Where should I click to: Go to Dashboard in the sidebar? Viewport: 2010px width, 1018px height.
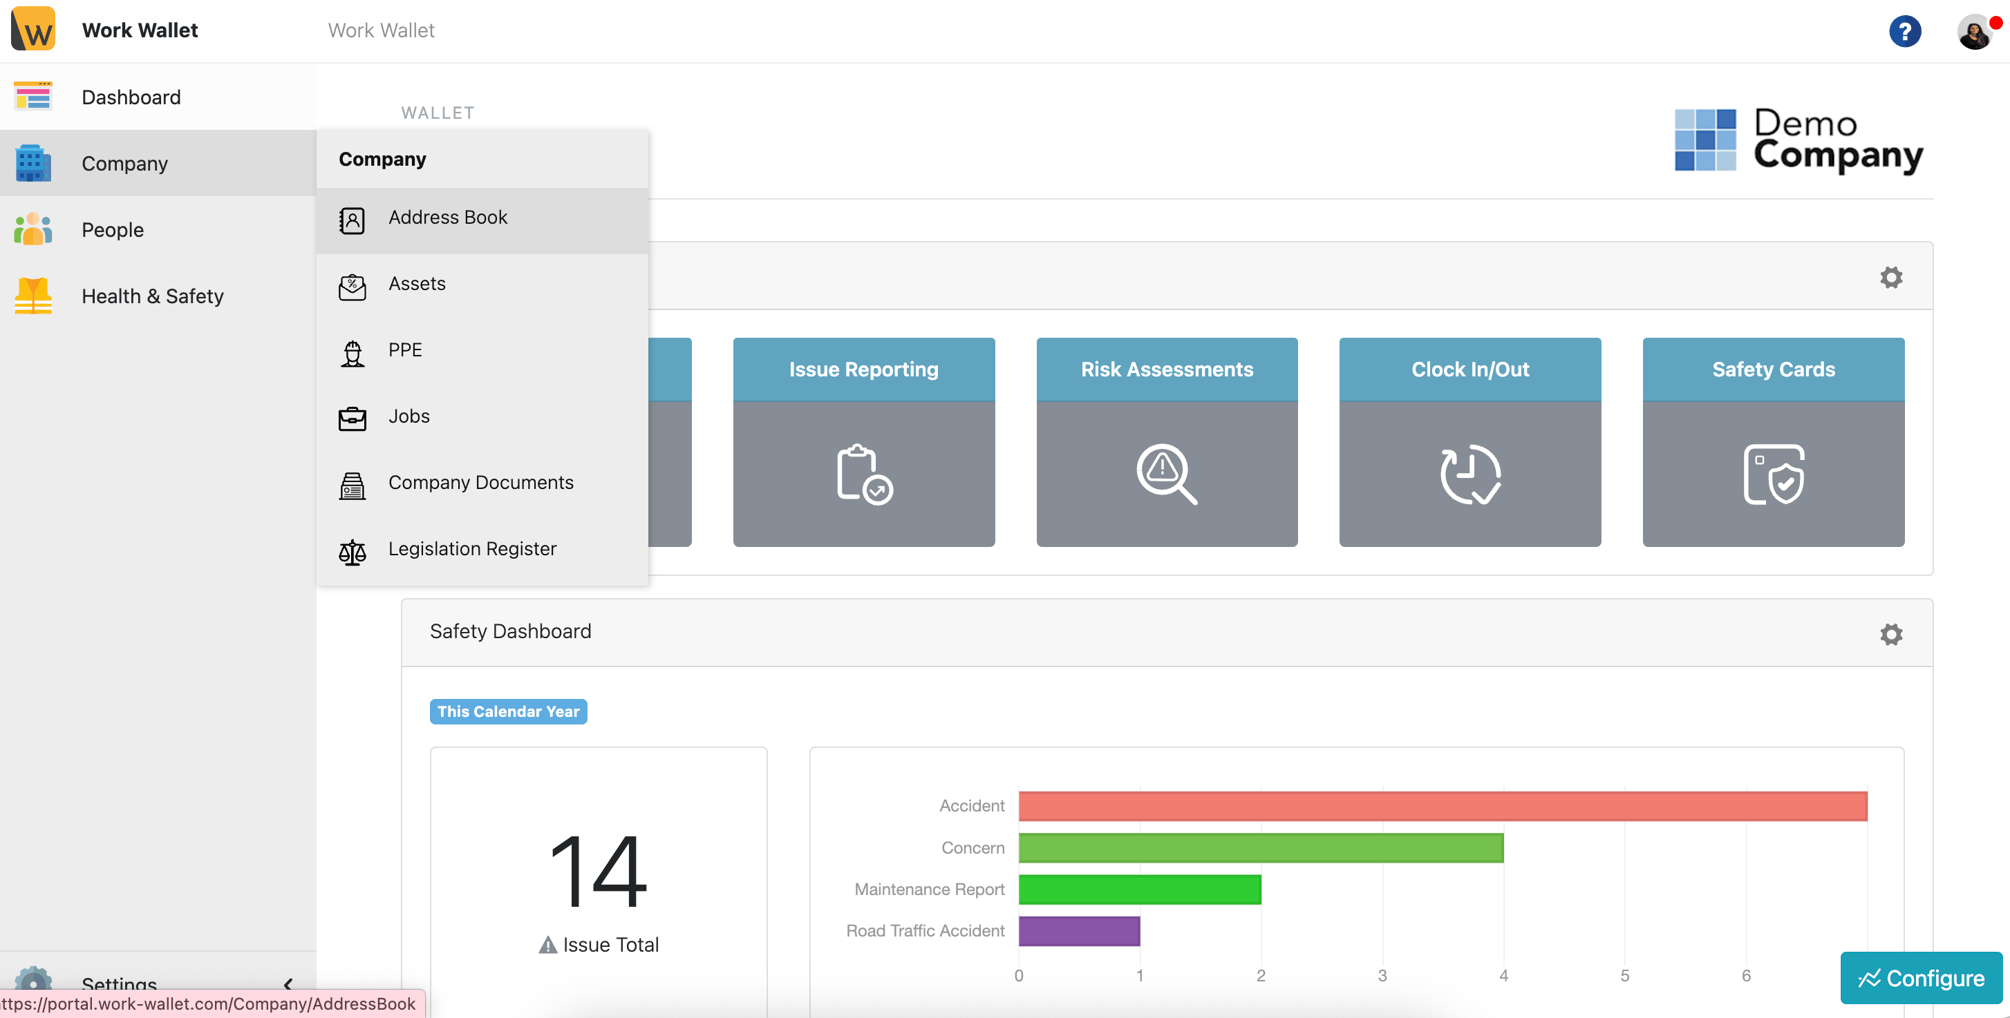coord(131,97)
